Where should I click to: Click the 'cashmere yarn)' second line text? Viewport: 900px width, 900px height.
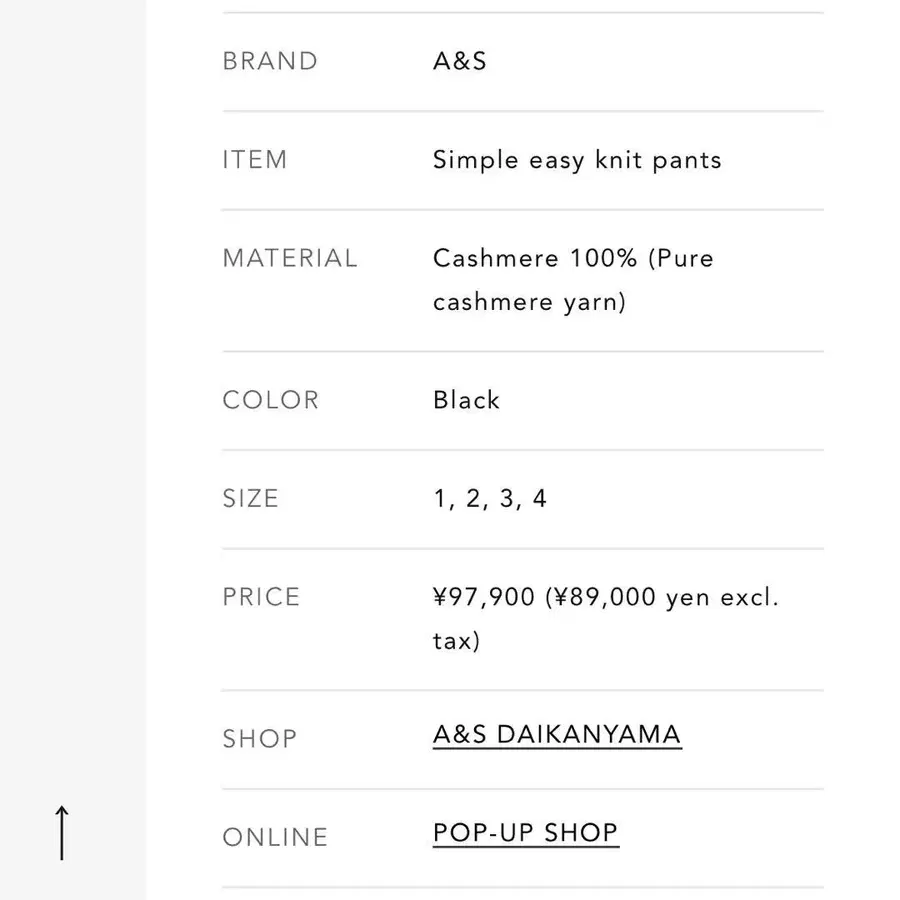(529, 302)
